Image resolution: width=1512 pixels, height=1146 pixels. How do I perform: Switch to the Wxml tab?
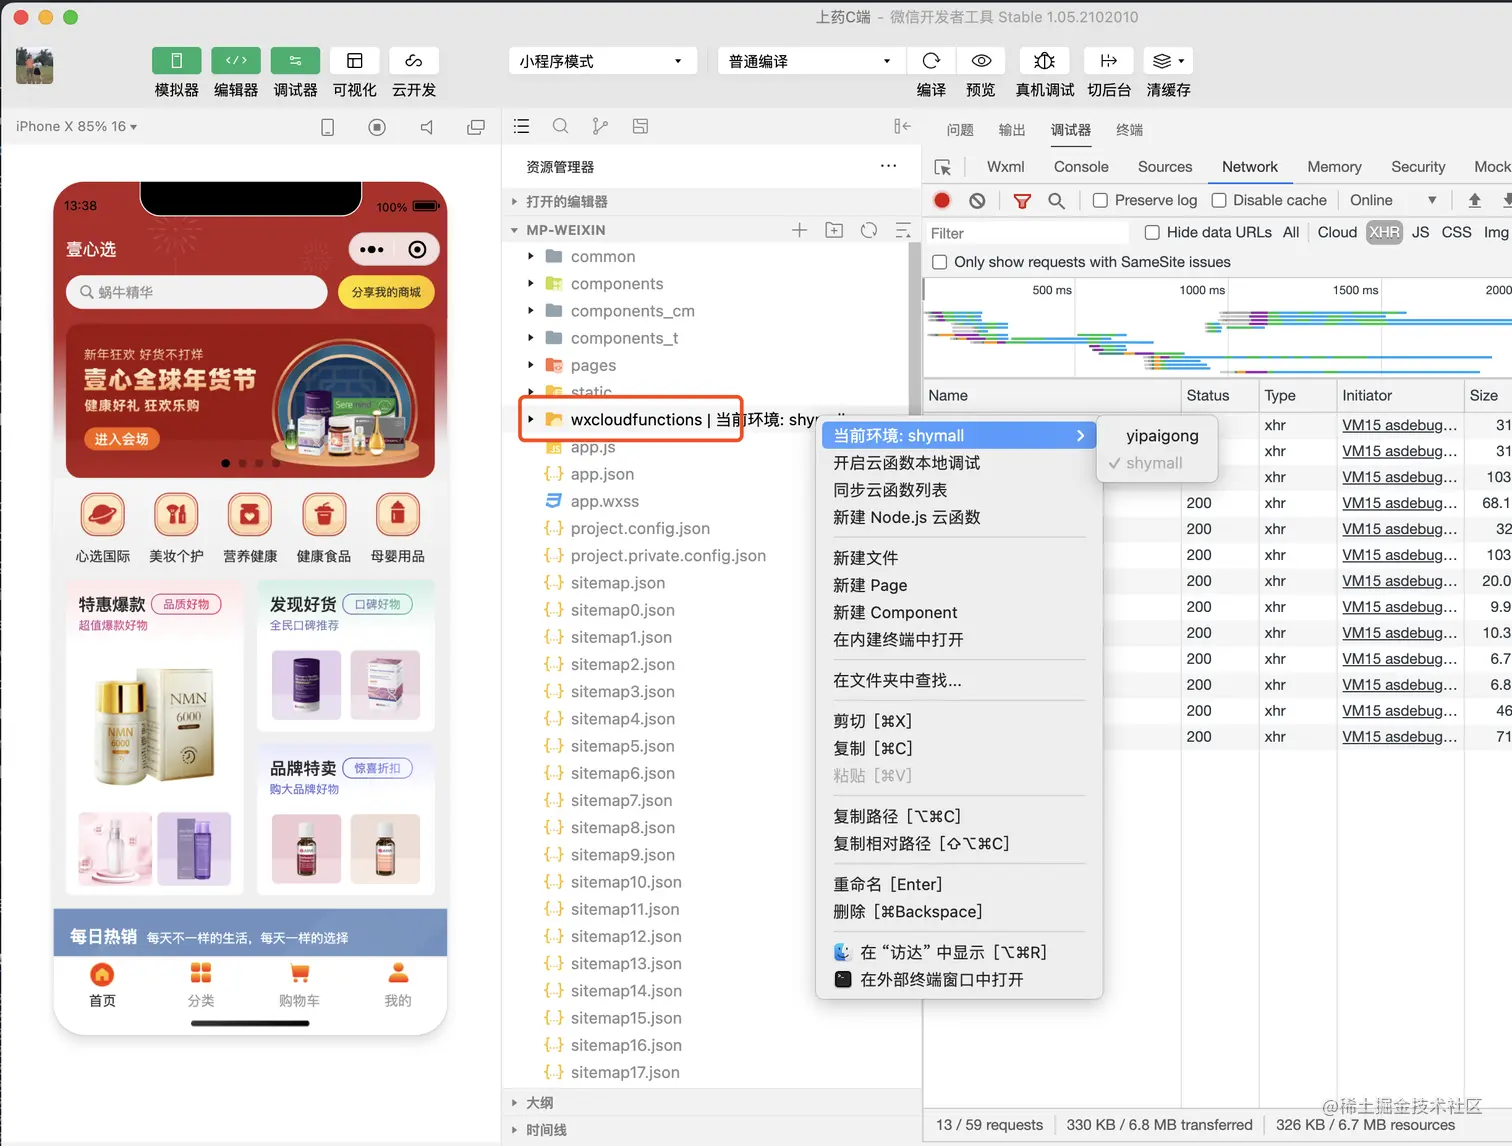(x=1005, y=167)
